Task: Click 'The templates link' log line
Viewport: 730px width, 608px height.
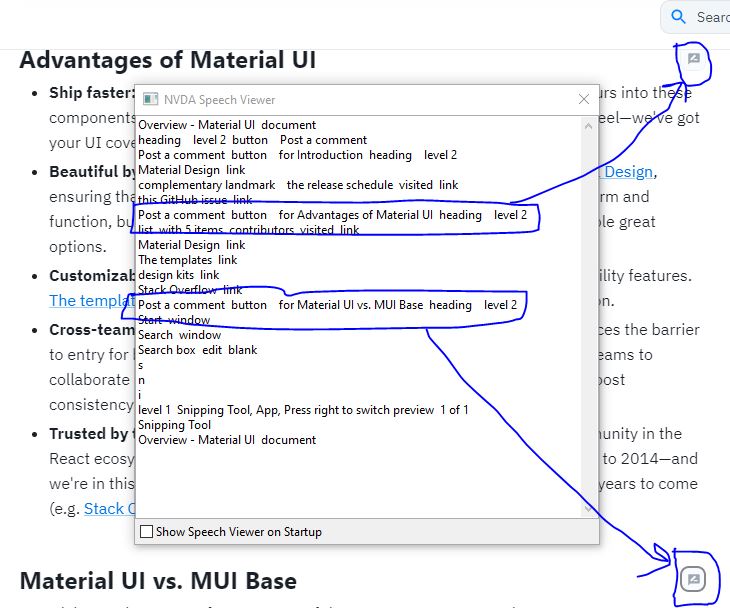Action: [187, 259]
